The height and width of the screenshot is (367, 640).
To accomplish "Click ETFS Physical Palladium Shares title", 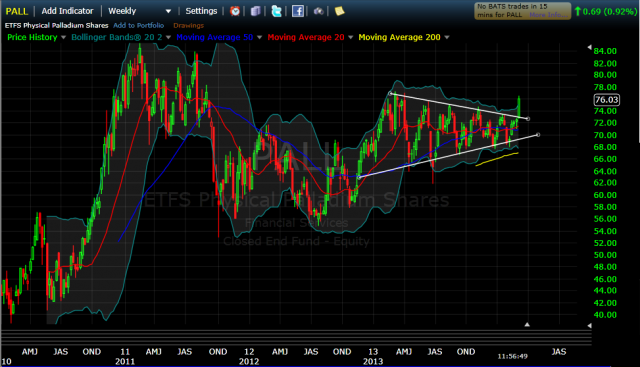I will 57,25.
